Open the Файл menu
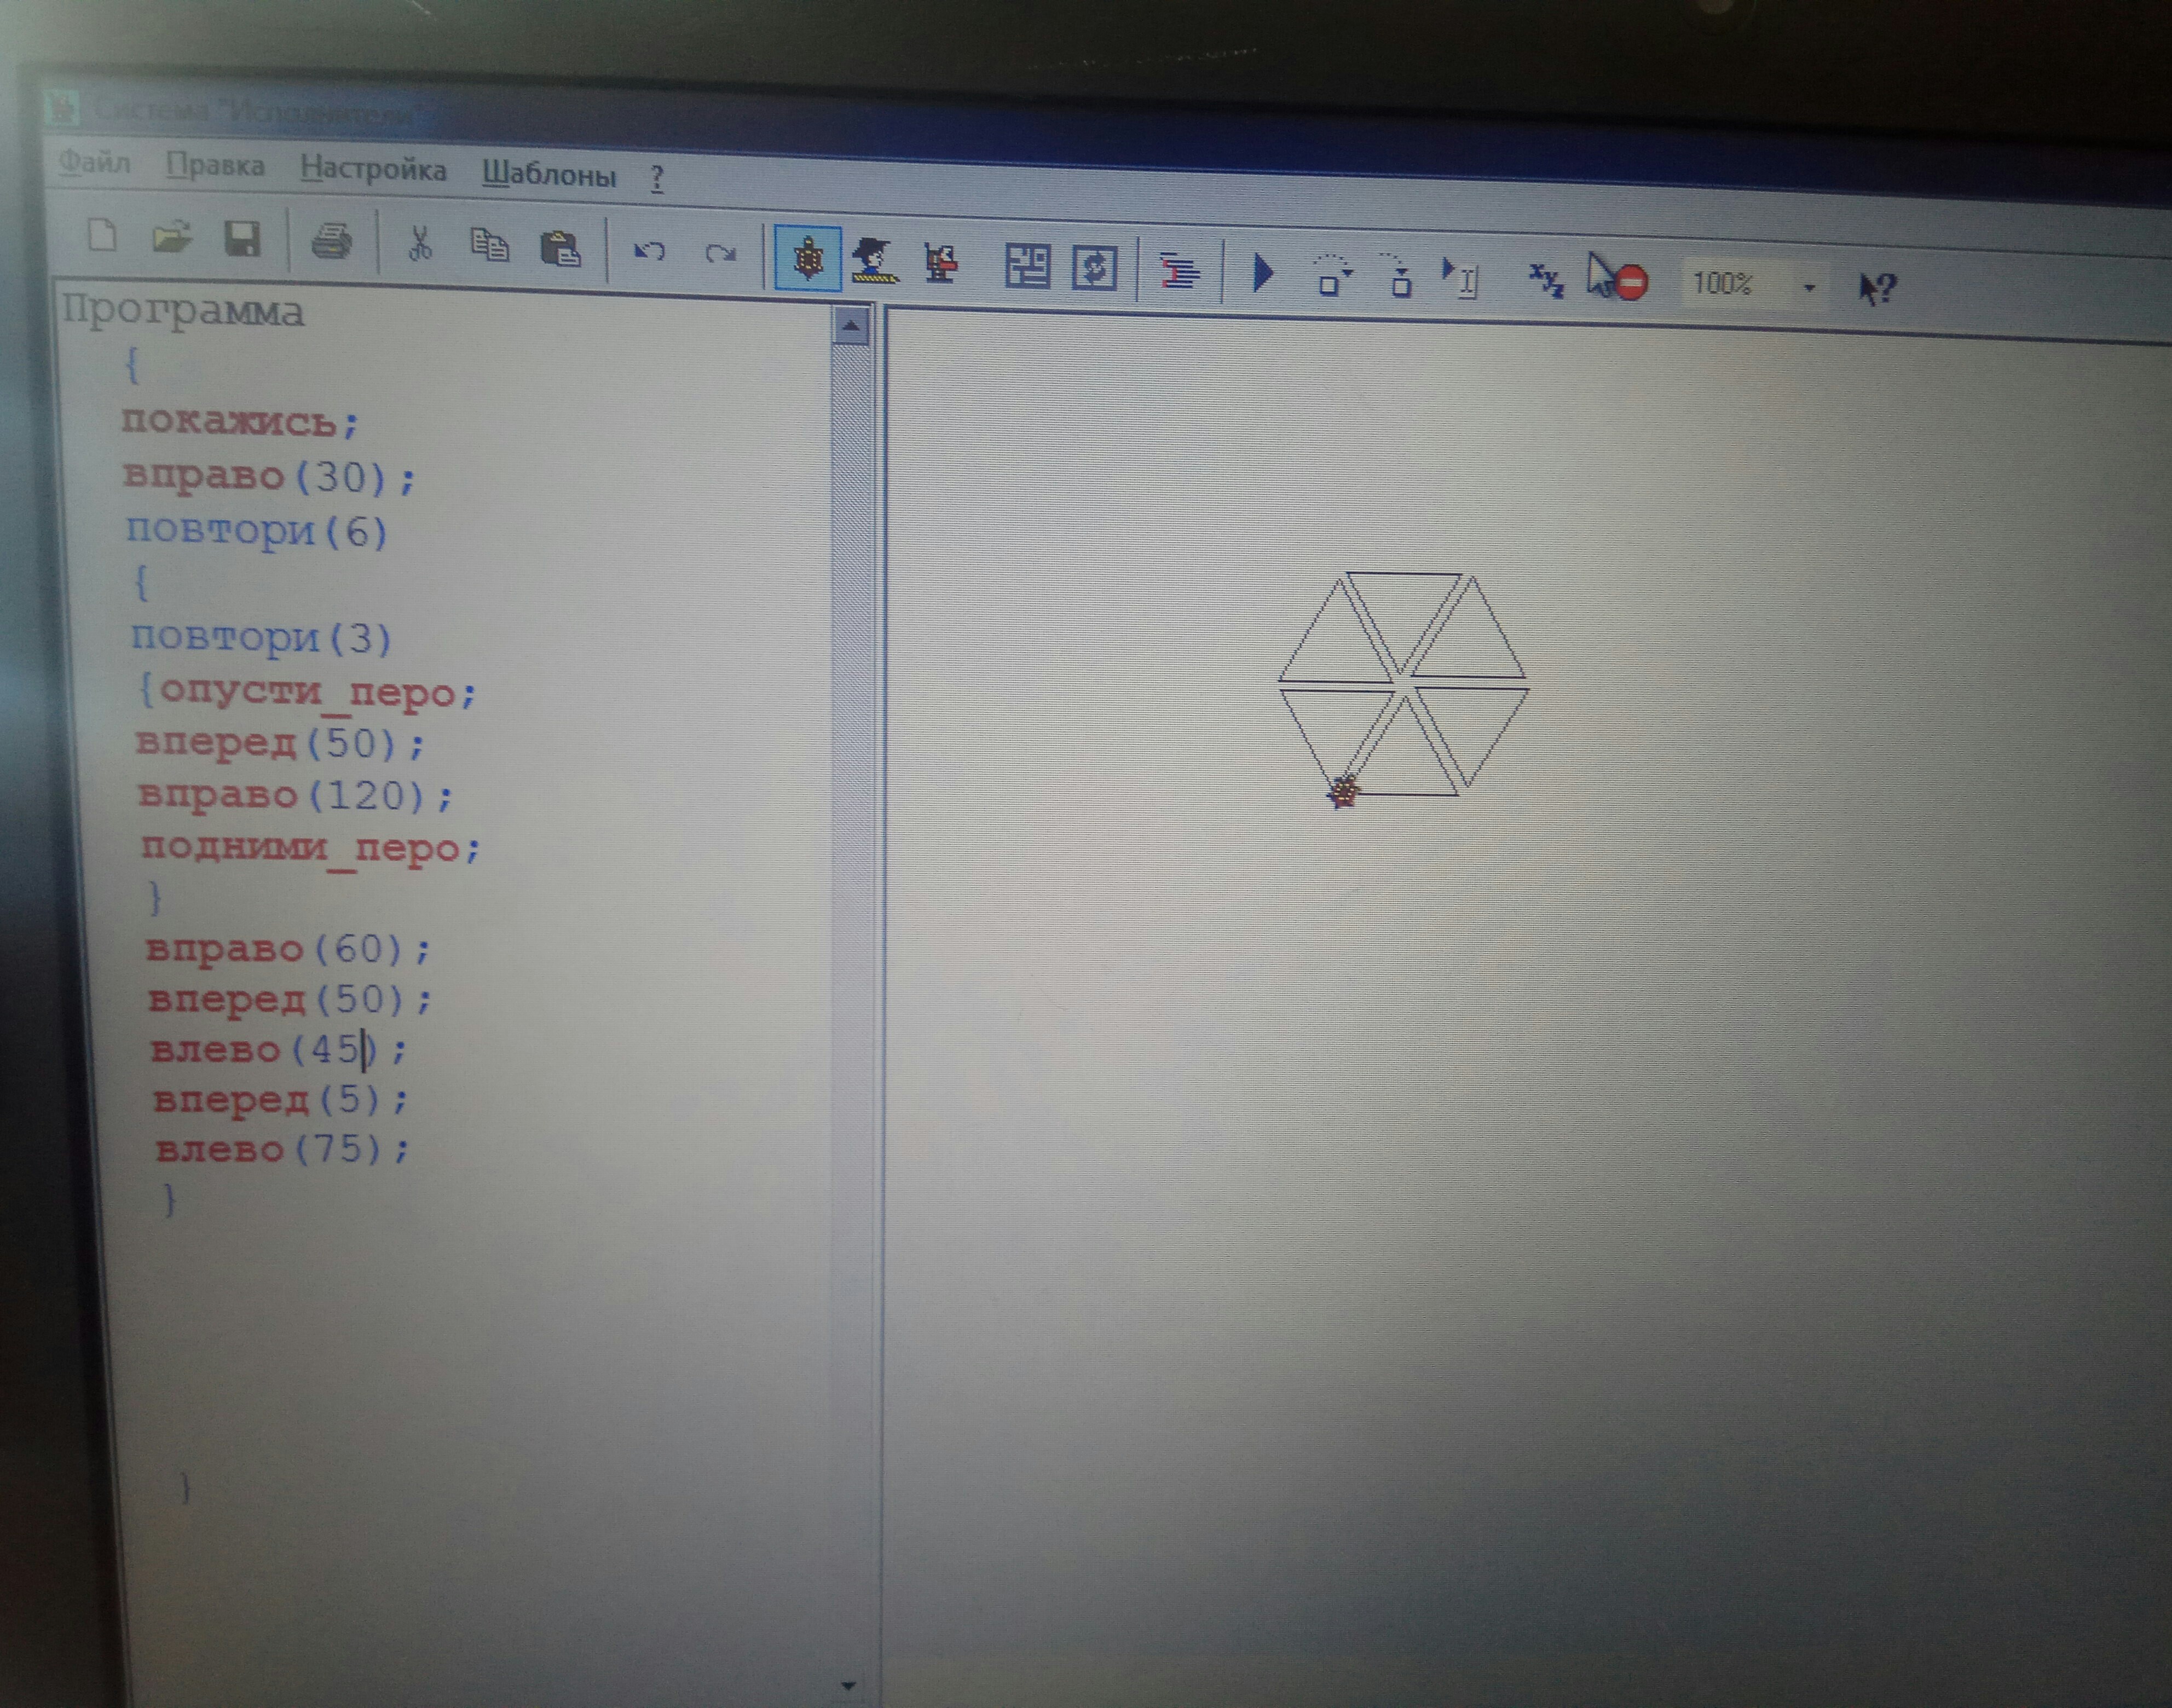Screen dimensions: 2172x1708 [94, 162]
